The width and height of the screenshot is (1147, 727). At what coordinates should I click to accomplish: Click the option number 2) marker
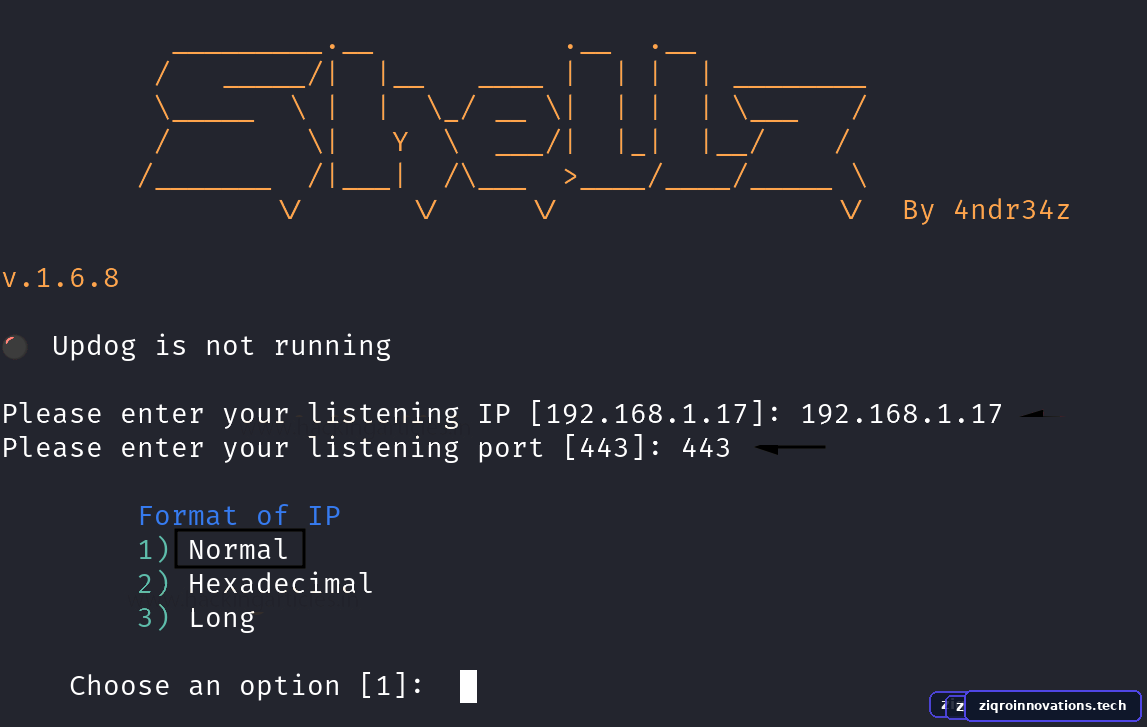[x=154, y=584]
